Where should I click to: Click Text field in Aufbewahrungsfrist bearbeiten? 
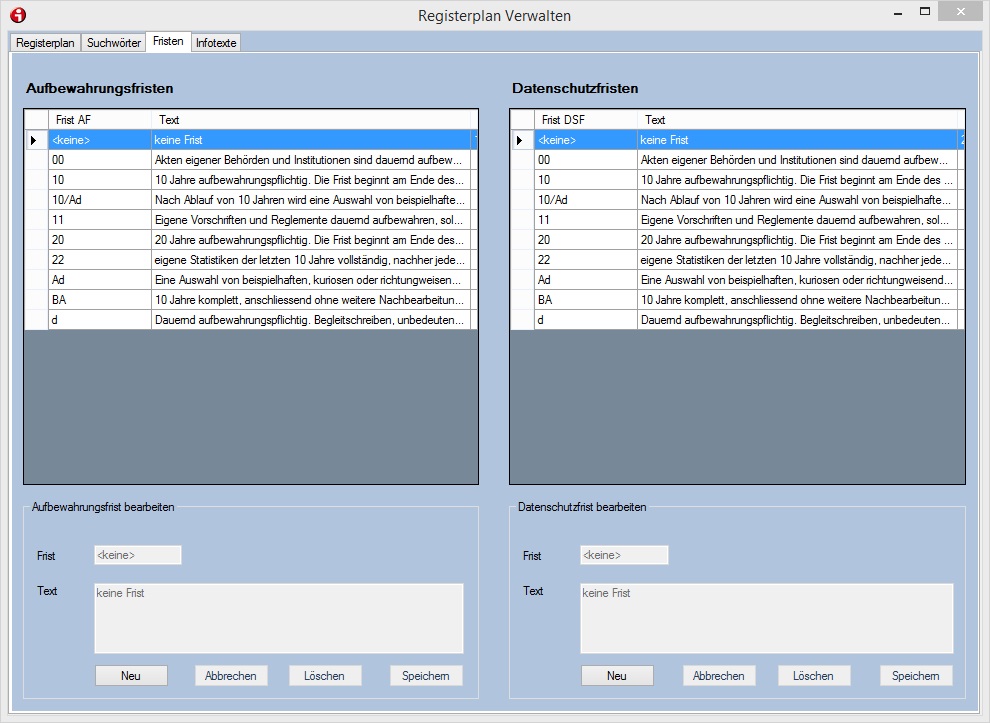[x=279, y=618]
